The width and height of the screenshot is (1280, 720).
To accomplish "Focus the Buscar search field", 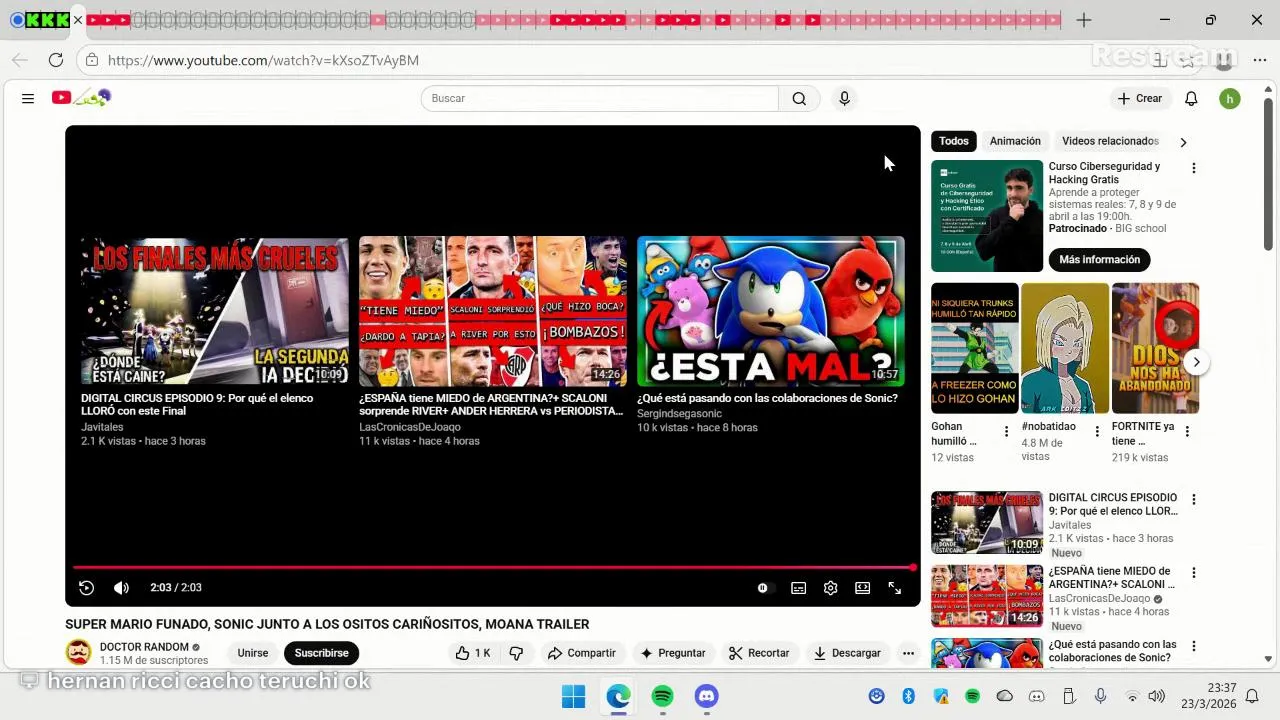I will [599, 98].
